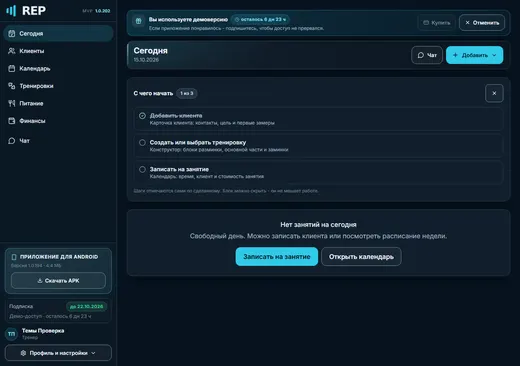Close the С чего начать panel

pos(494,93)
